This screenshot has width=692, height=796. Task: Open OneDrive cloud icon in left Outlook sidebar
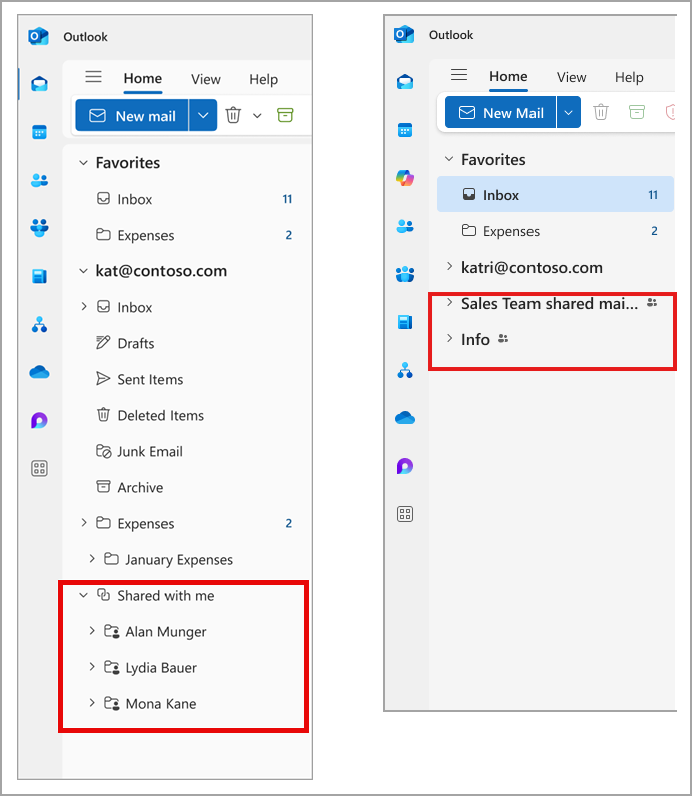point(39,373)
